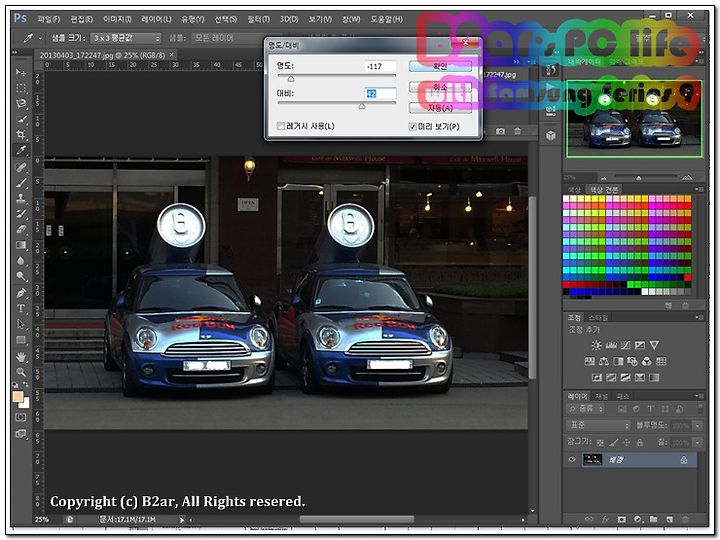Open the 샘플 모든 레이어 dropdown

click(227, 38)
